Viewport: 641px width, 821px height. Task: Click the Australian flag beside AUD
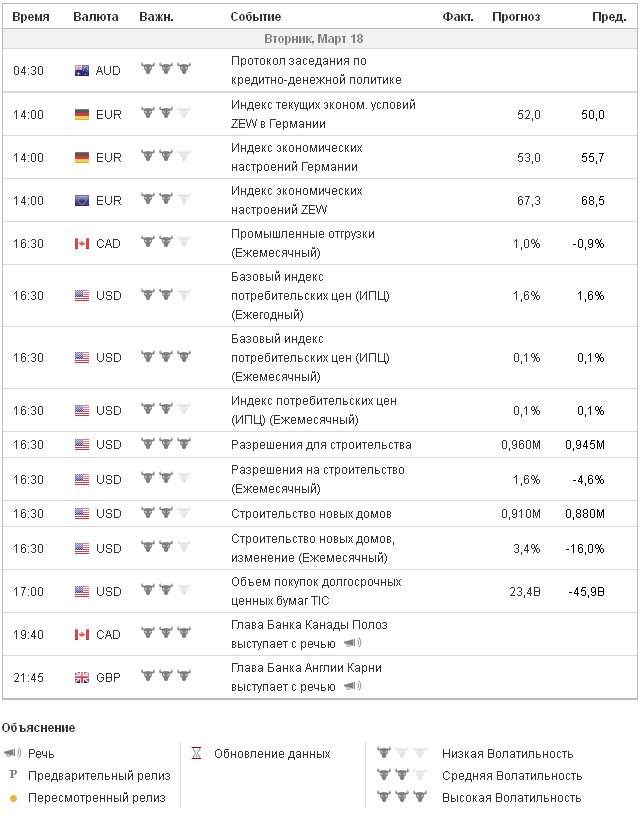pyautogui.click(x=82, y=71)
